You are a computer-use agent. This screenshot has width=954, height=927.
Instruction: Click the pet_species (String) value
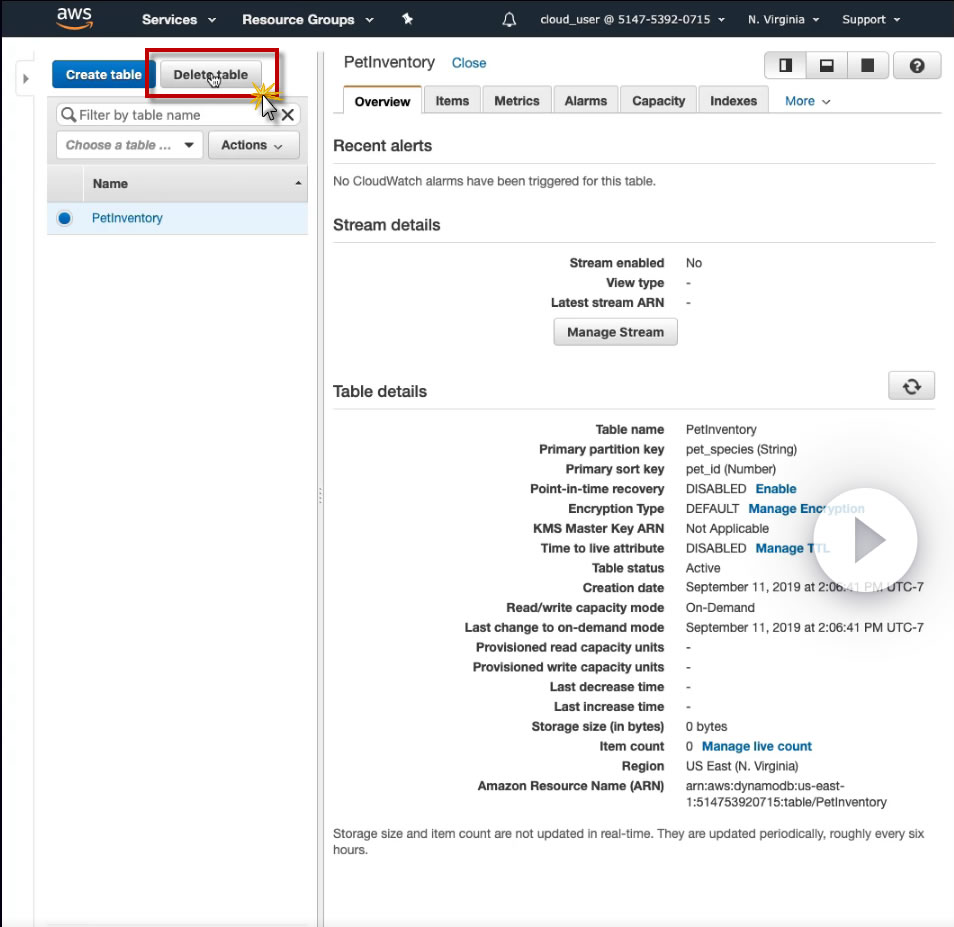click(741, 449)
